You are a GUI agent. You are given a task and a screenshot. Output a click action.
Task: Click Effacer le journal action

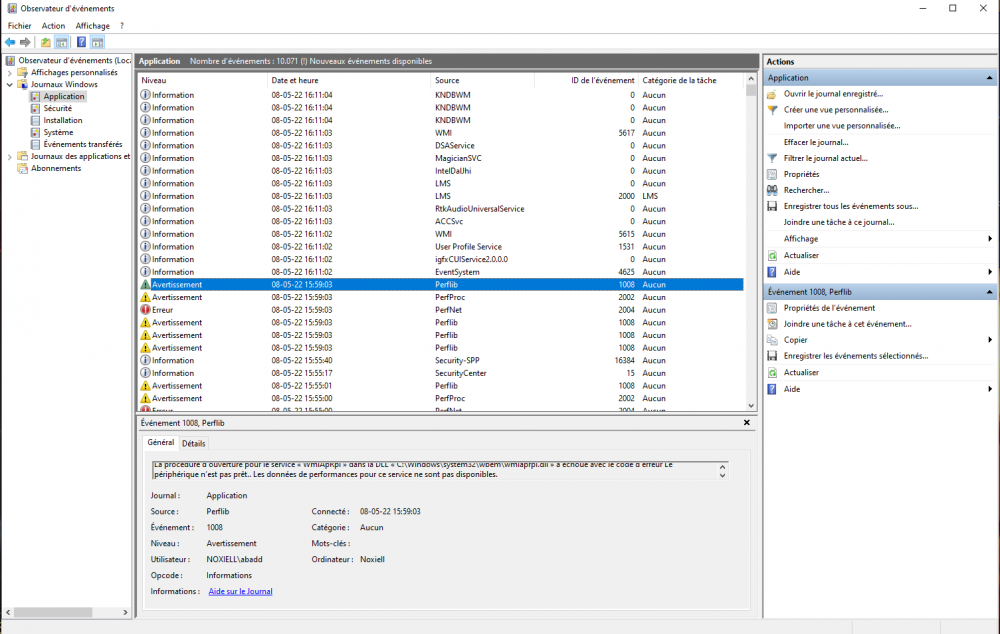(815, 142)
